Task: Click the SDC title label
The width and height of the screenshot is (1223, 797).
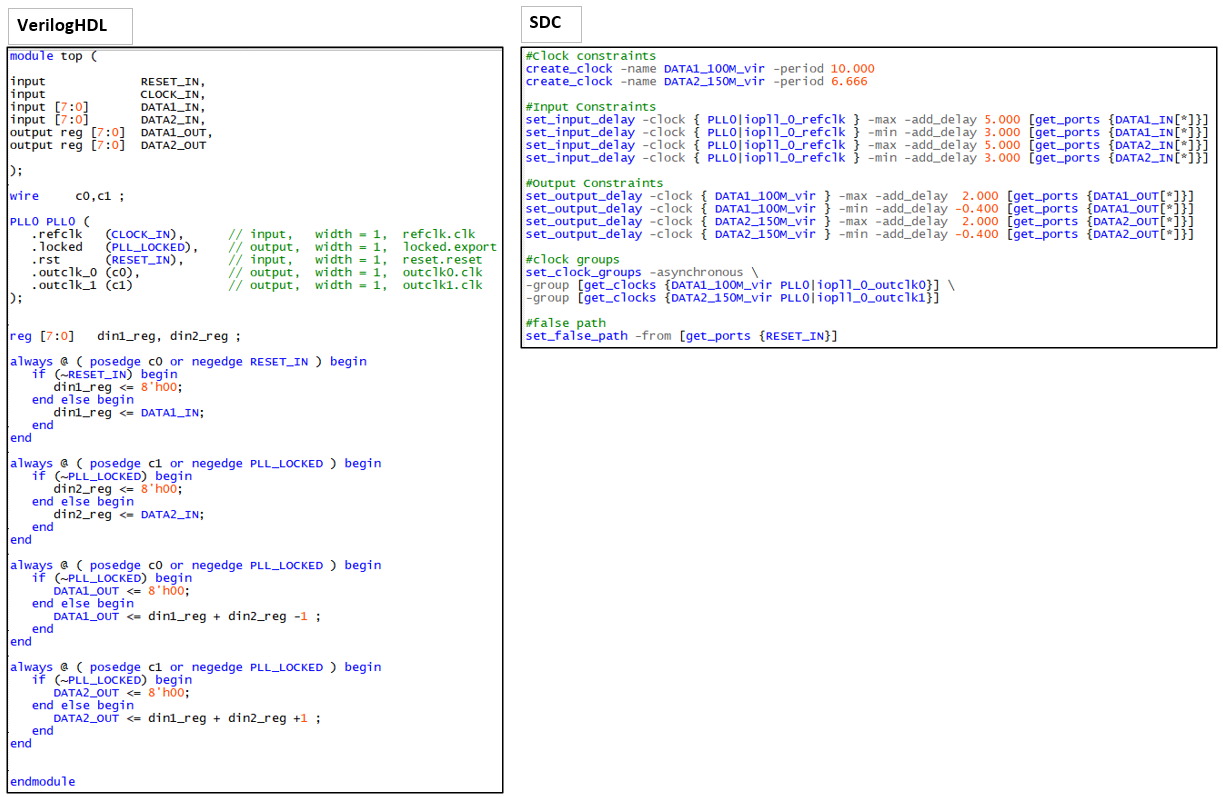Action: [544, 24]
